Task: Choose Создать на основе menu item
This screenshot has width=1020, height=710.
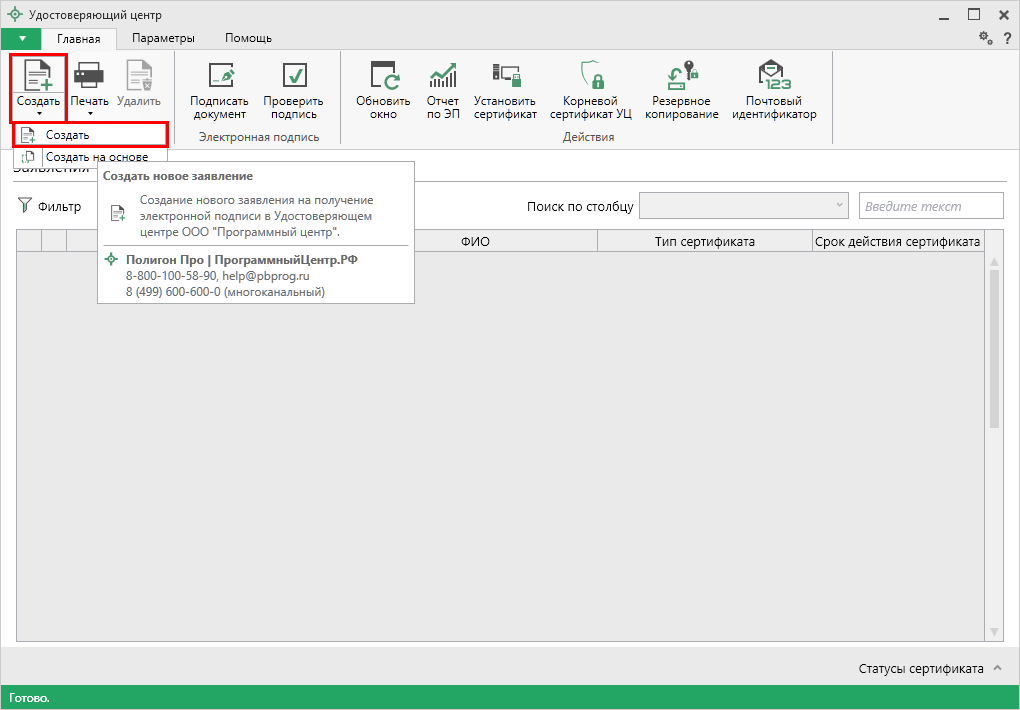Action: coord(96,157)
